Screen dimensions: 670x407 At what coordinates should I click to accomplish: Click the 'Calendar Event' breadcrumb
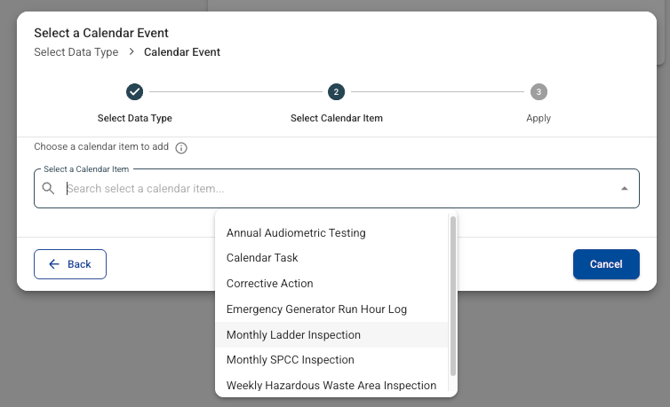pyautogui.click(x=182, y=52)
